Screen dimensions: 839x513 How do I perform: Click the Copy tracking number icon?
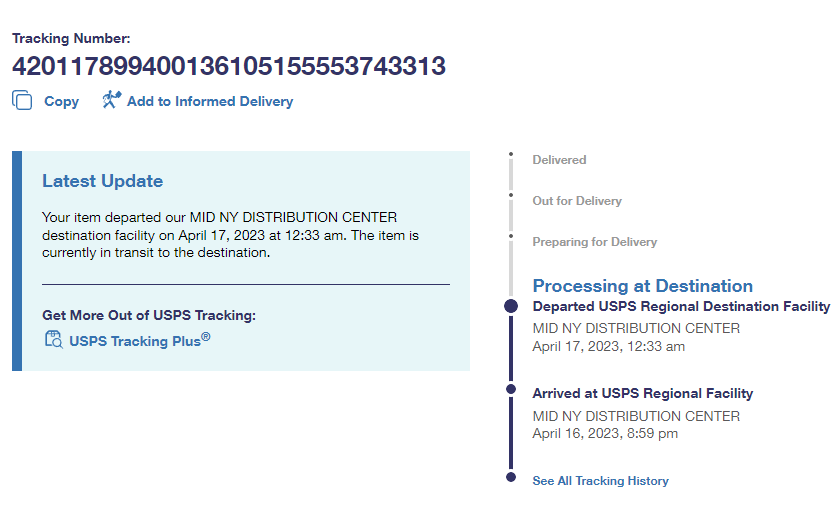(x=22, y=101)
